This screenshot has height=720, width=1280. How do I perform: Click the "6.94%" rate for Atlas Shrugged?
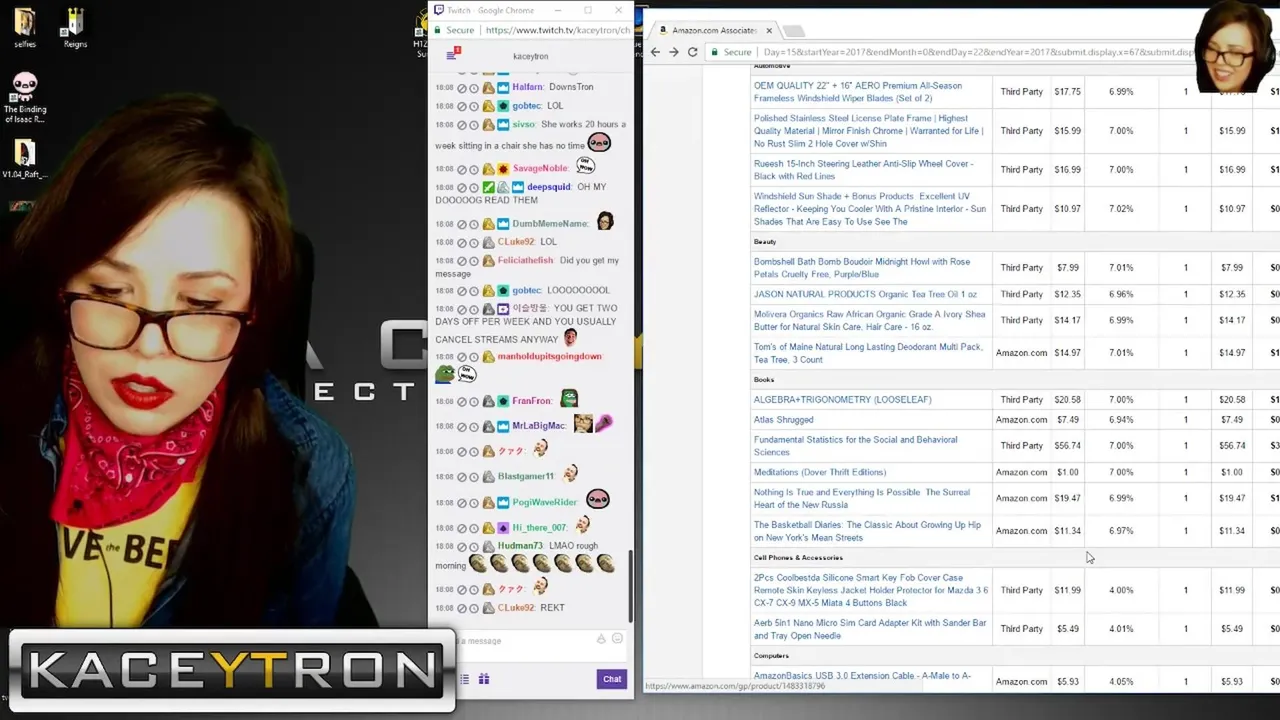[1121, 420]
